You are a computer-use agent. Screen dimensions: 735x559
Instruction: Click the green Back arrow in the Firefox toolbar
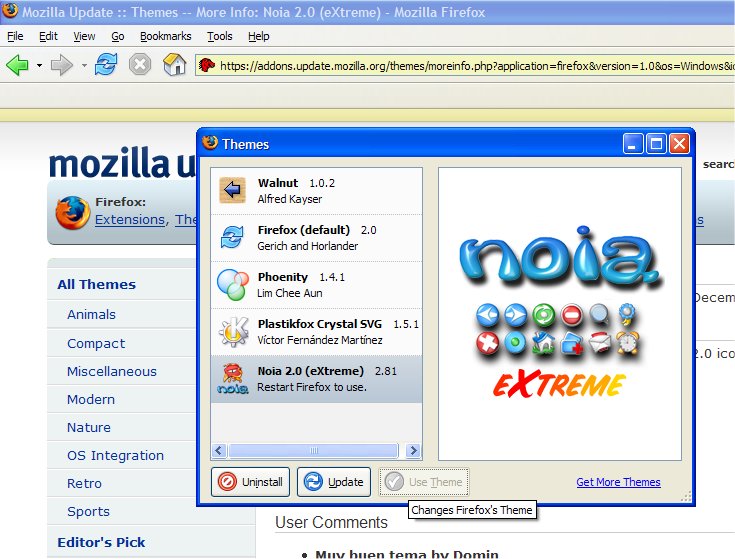point(18,65)
